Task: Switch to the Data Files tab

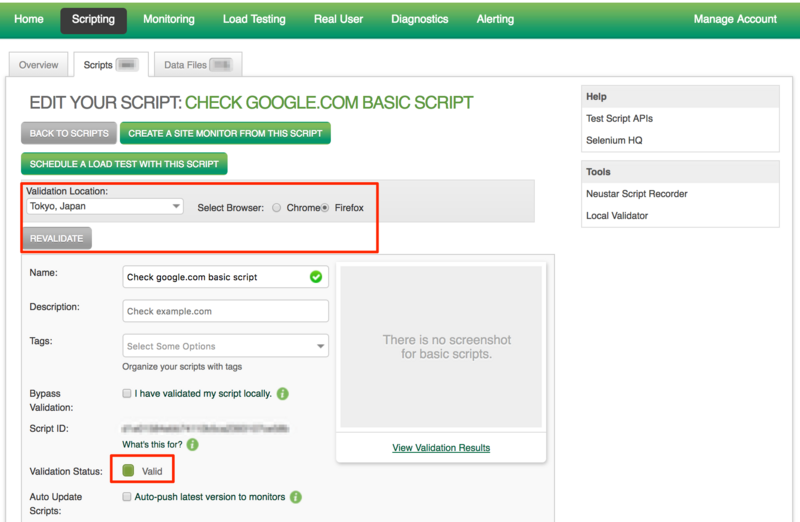Action: [x=198, y=65]
